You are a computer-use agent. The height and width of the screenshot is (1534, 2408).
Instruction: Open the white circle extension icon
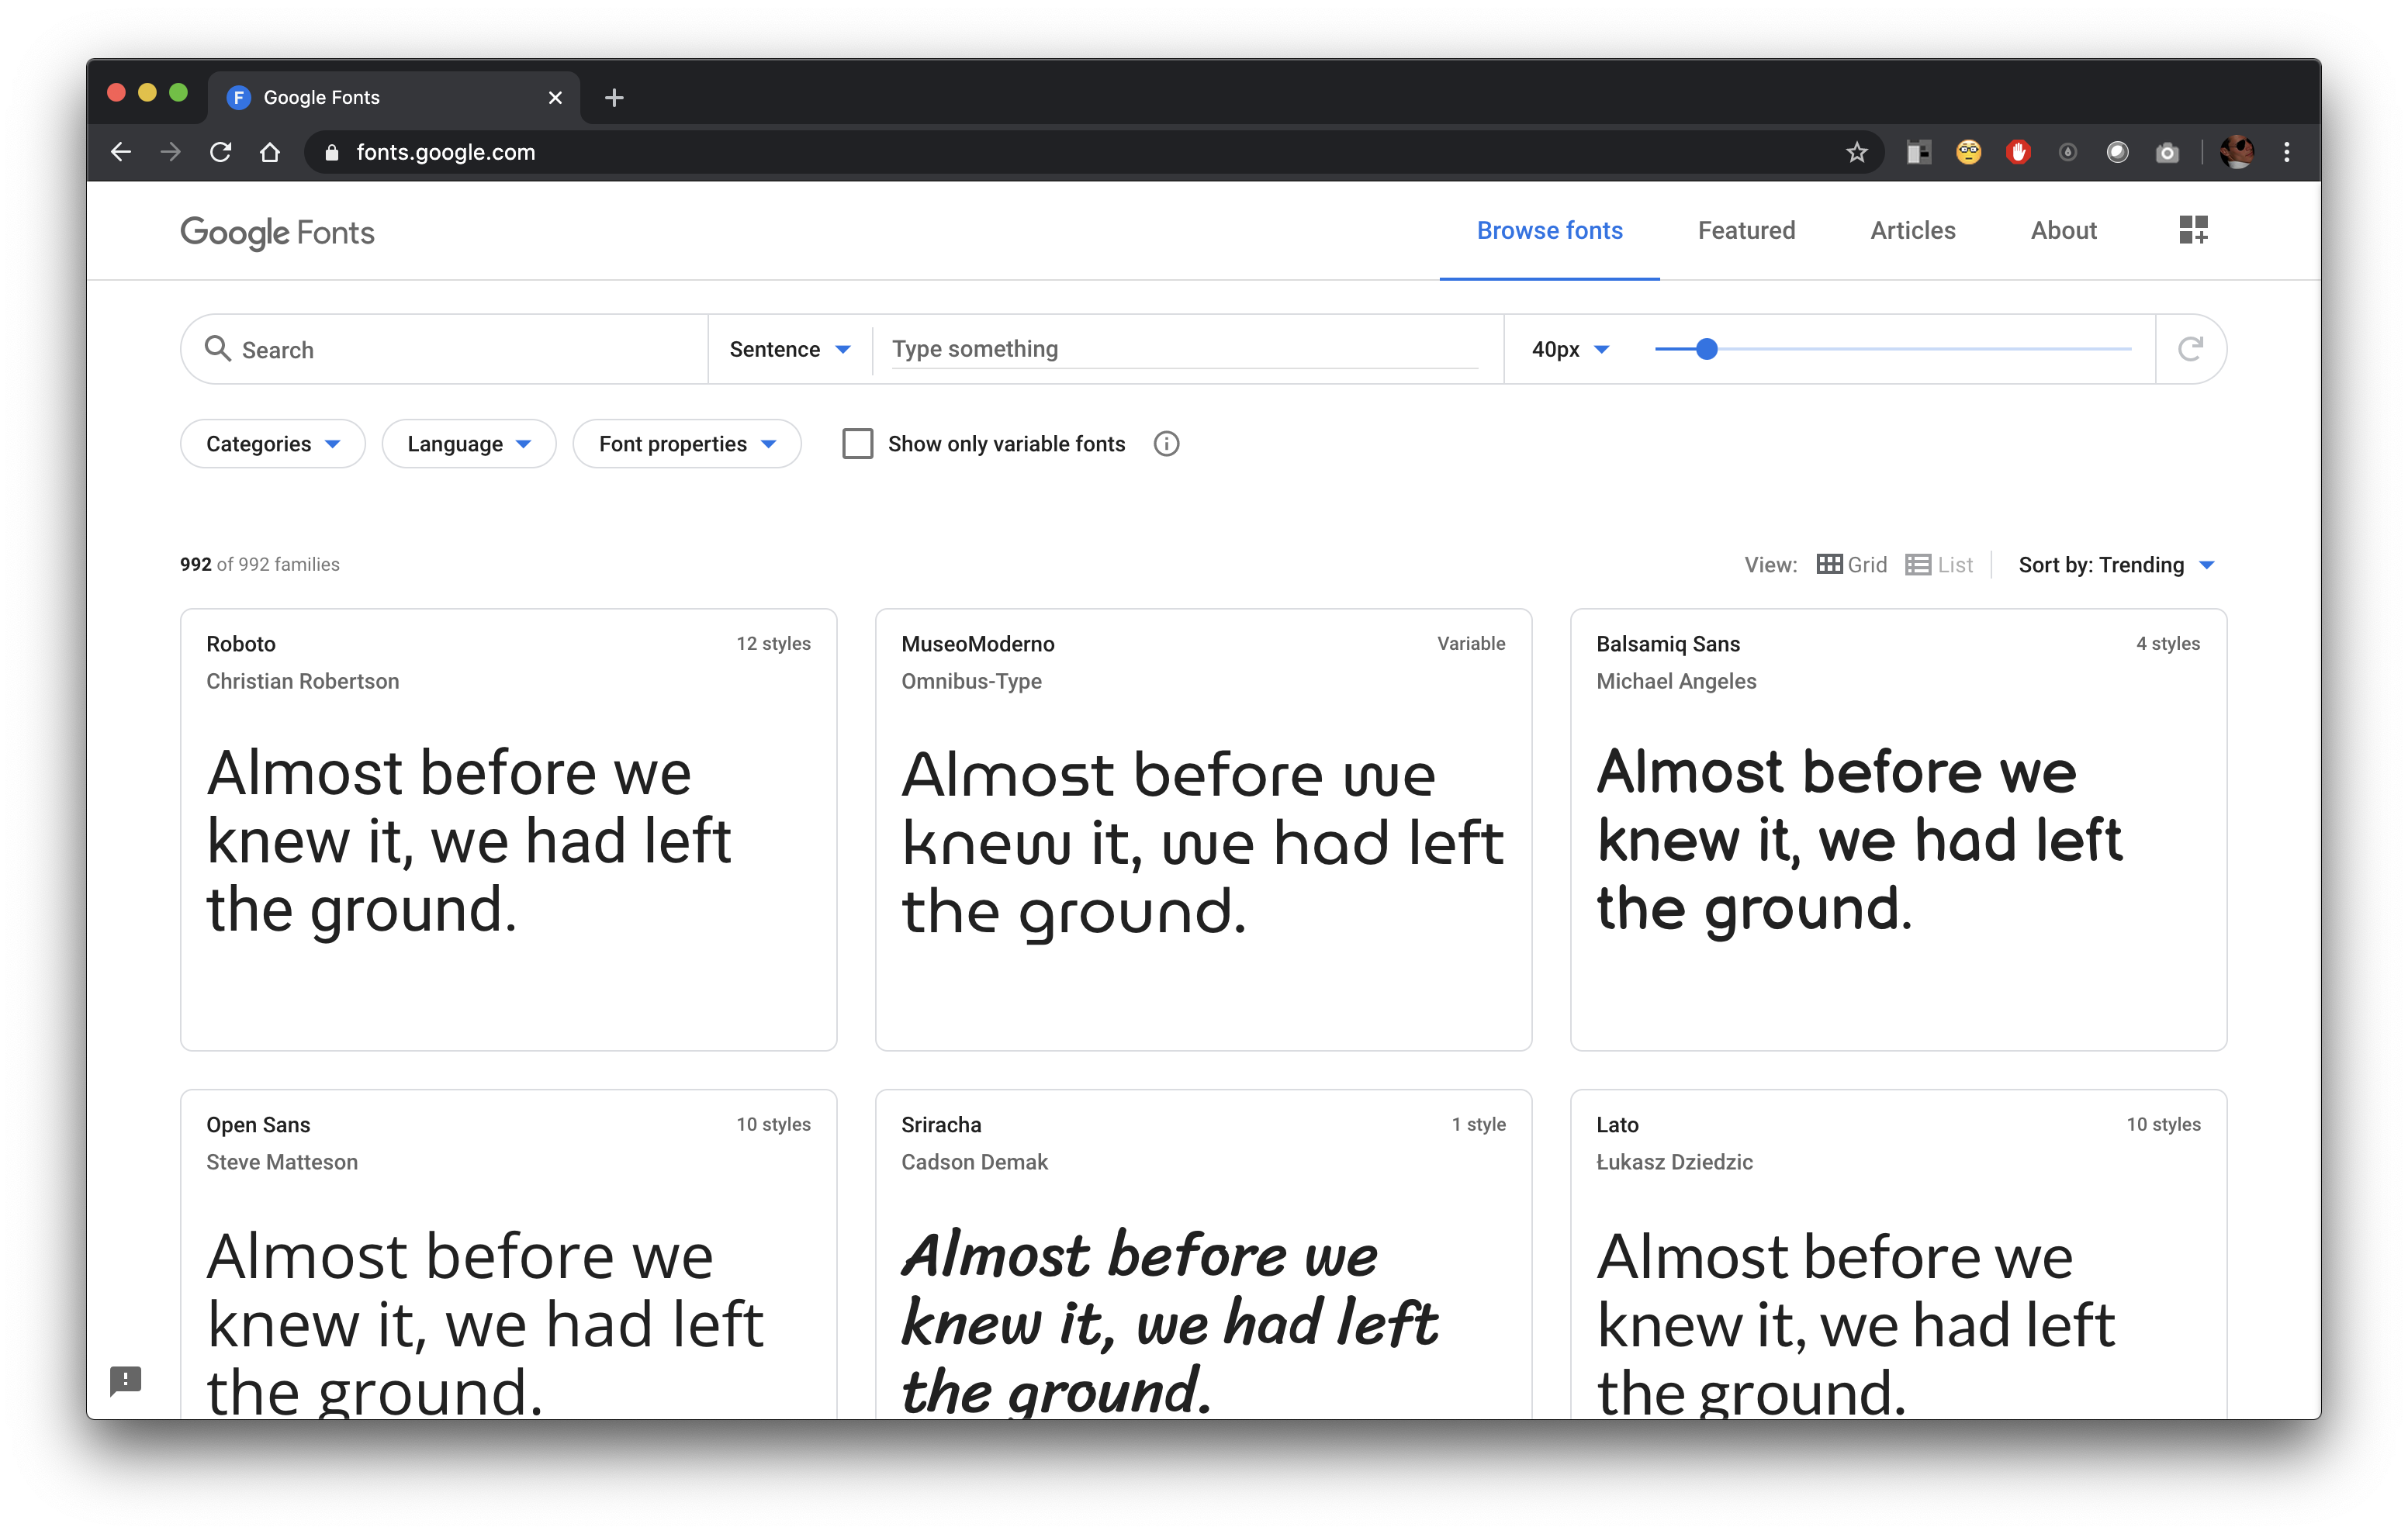[2117, 152]
